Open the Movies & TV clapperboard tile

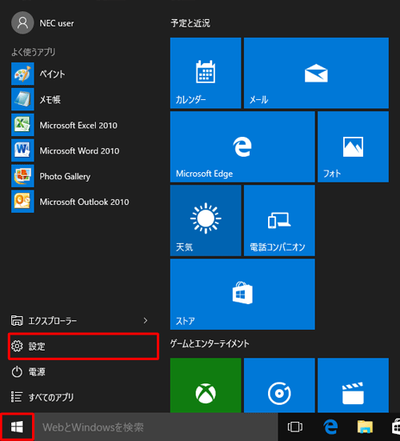tap(353, 385)
